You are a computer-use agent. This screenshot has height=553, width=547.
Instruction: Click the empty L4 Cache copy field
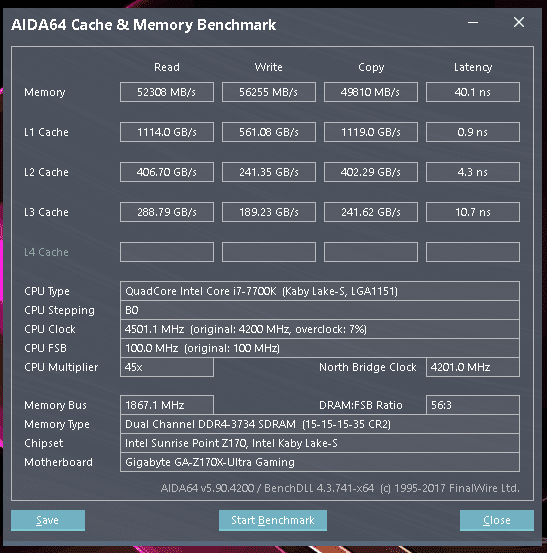pyautogui.click(x=371, y=252)
